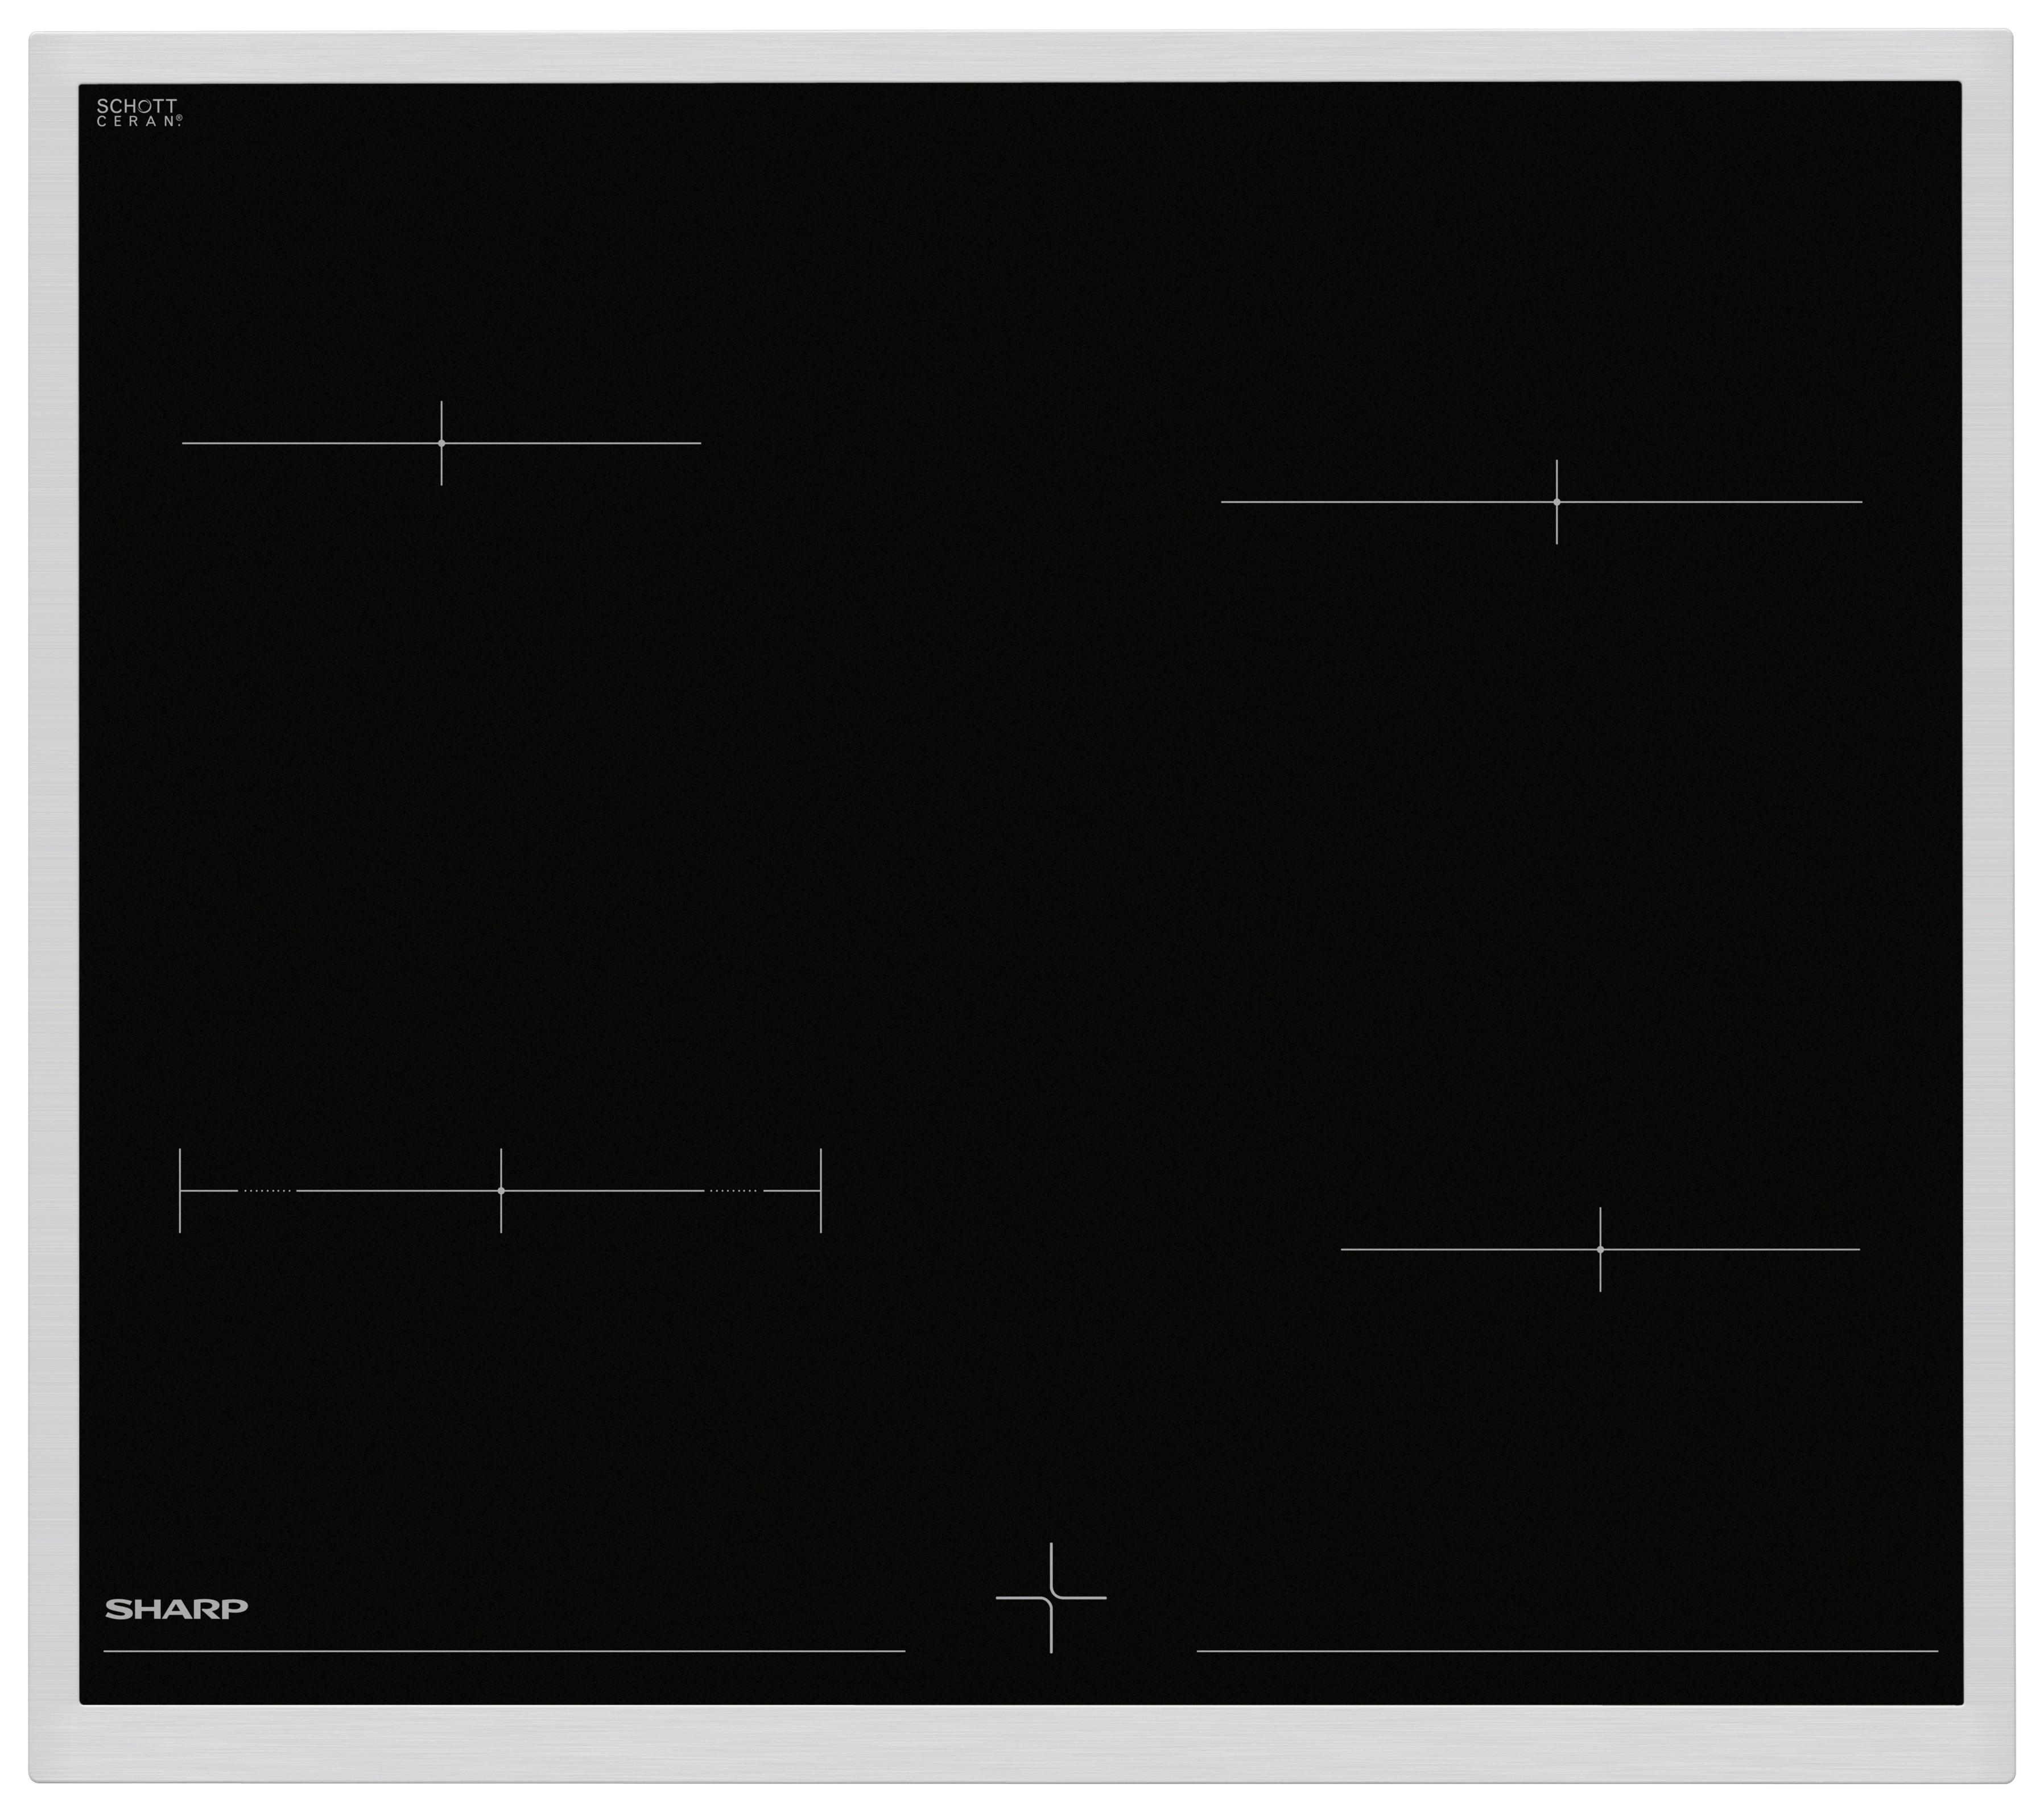Click the SHARP brand logo
This screenshot has height=1812, width=2044.
(x=176, y=1609)
